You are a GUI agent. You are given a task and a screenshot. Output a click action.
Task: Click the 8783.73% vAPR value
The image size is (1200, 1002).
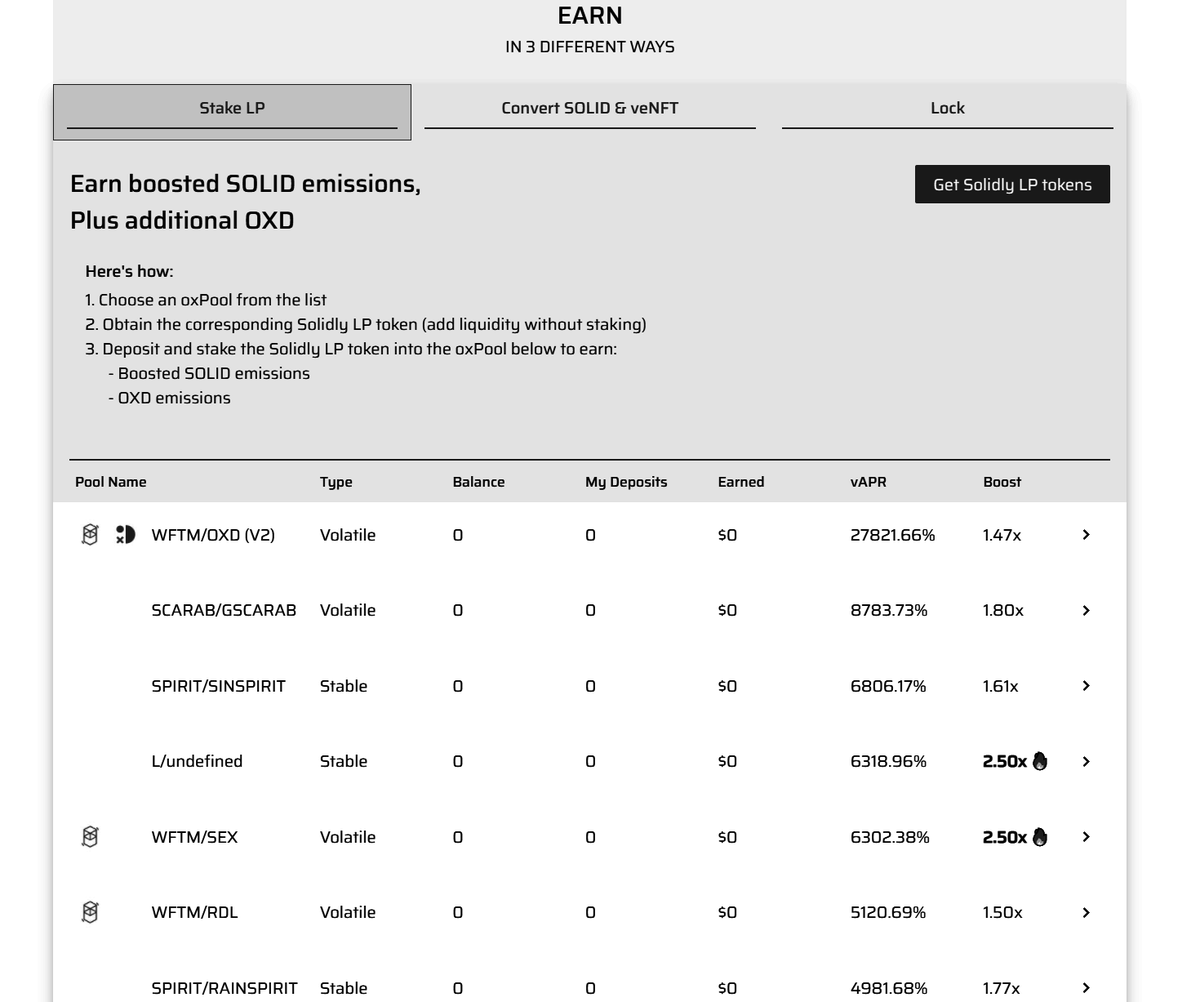(x=889, y=610)
